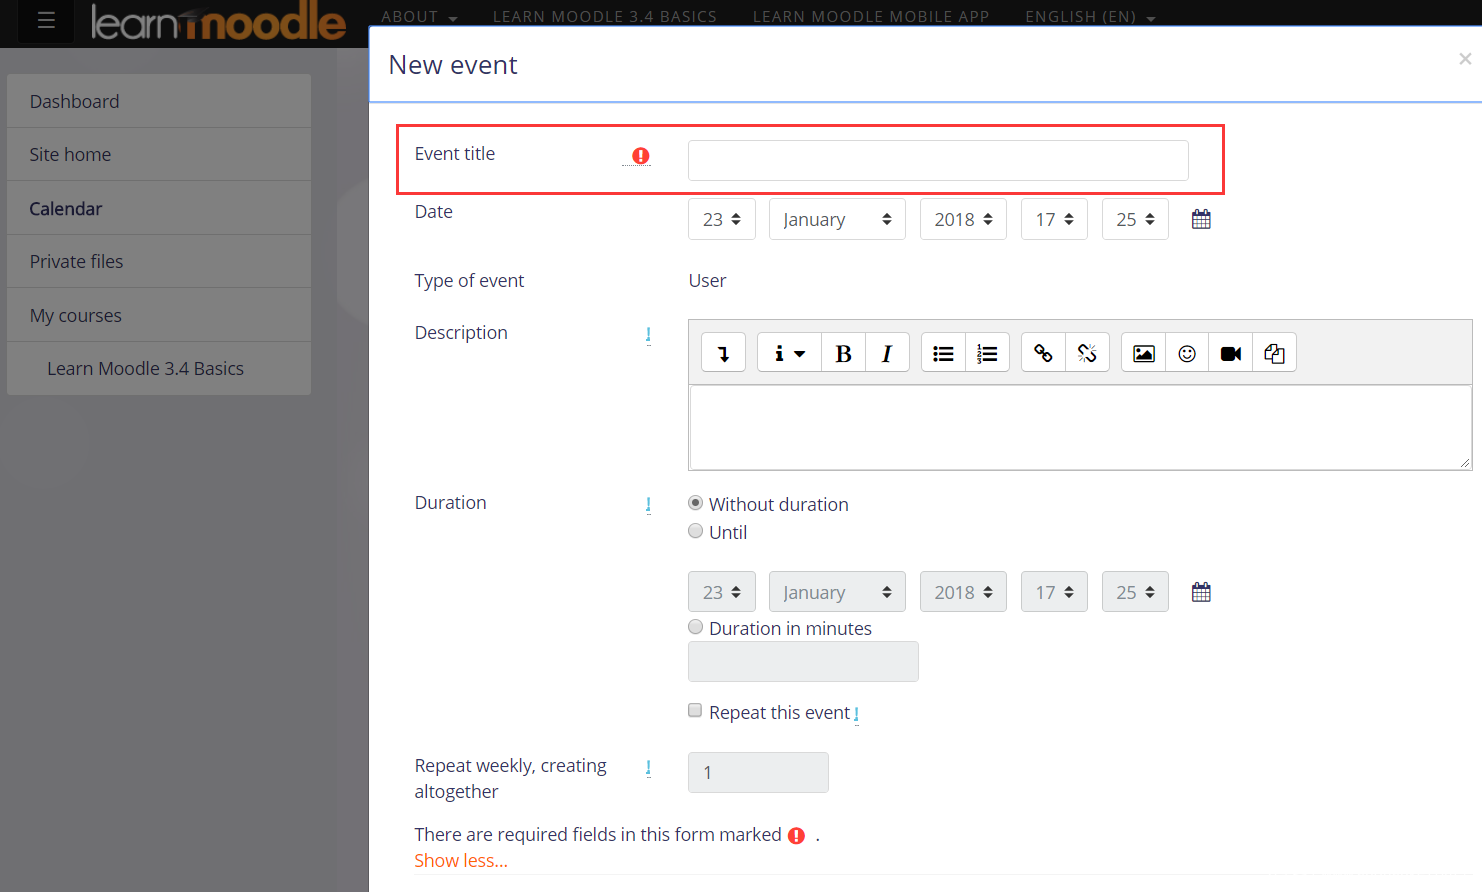
Task: Click the Repeat weekly count field
Action: tap(758, 772)
